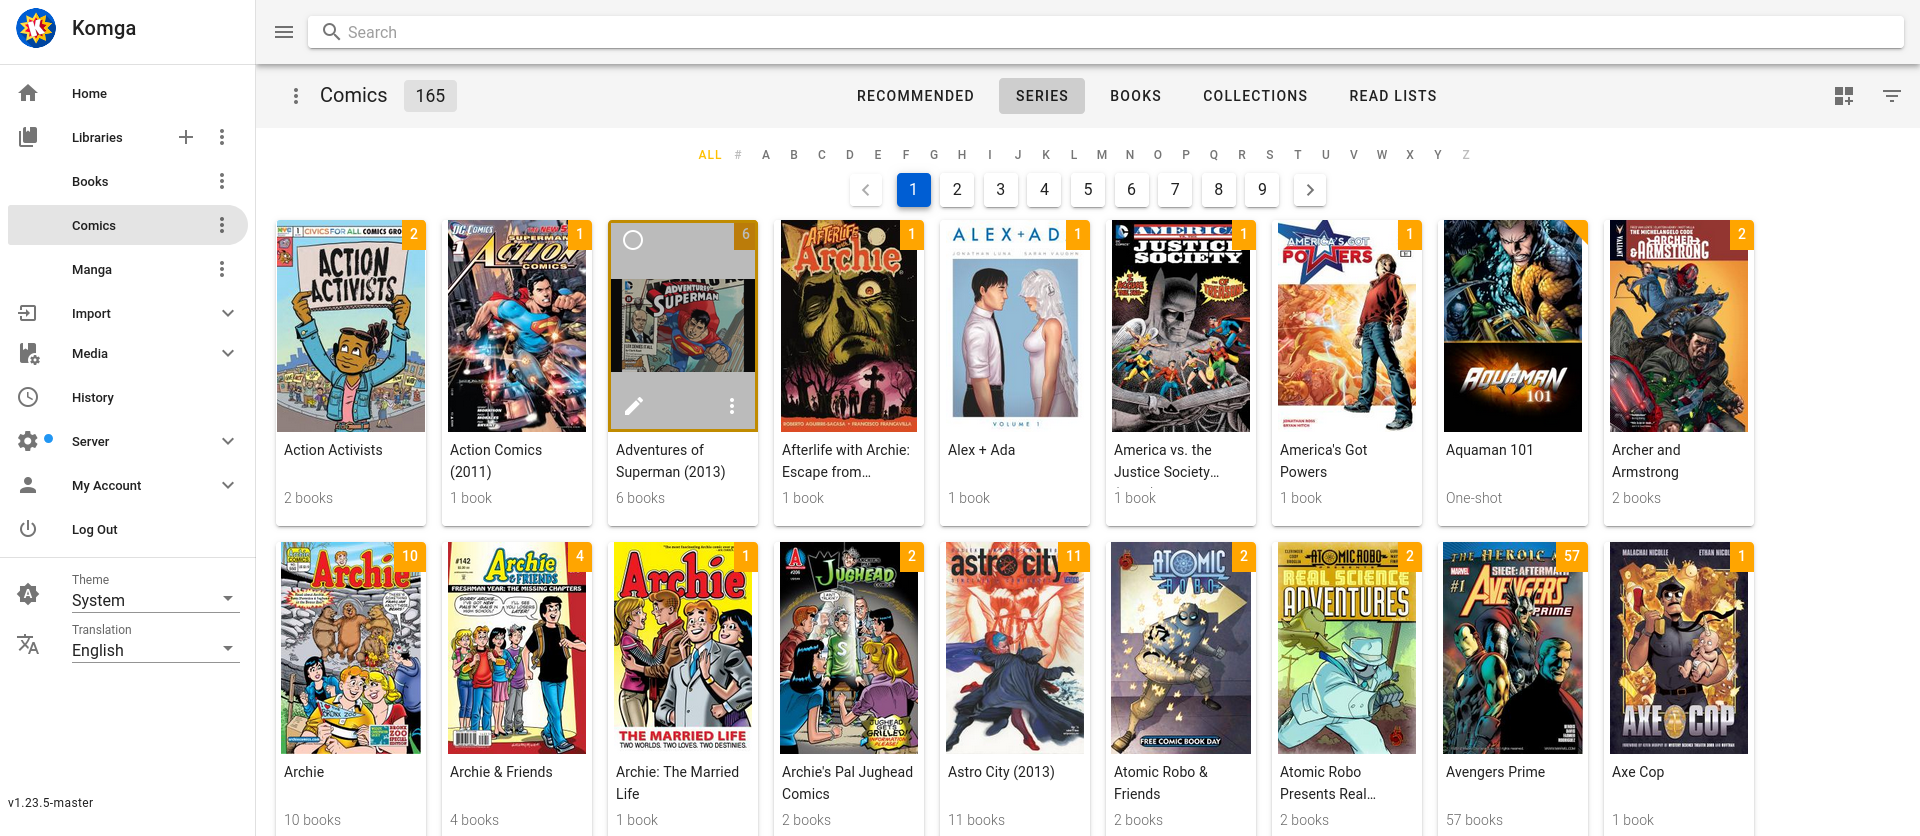Click the Libraries icon in sidebar
Screen dimensions: 1920x836
28,137
